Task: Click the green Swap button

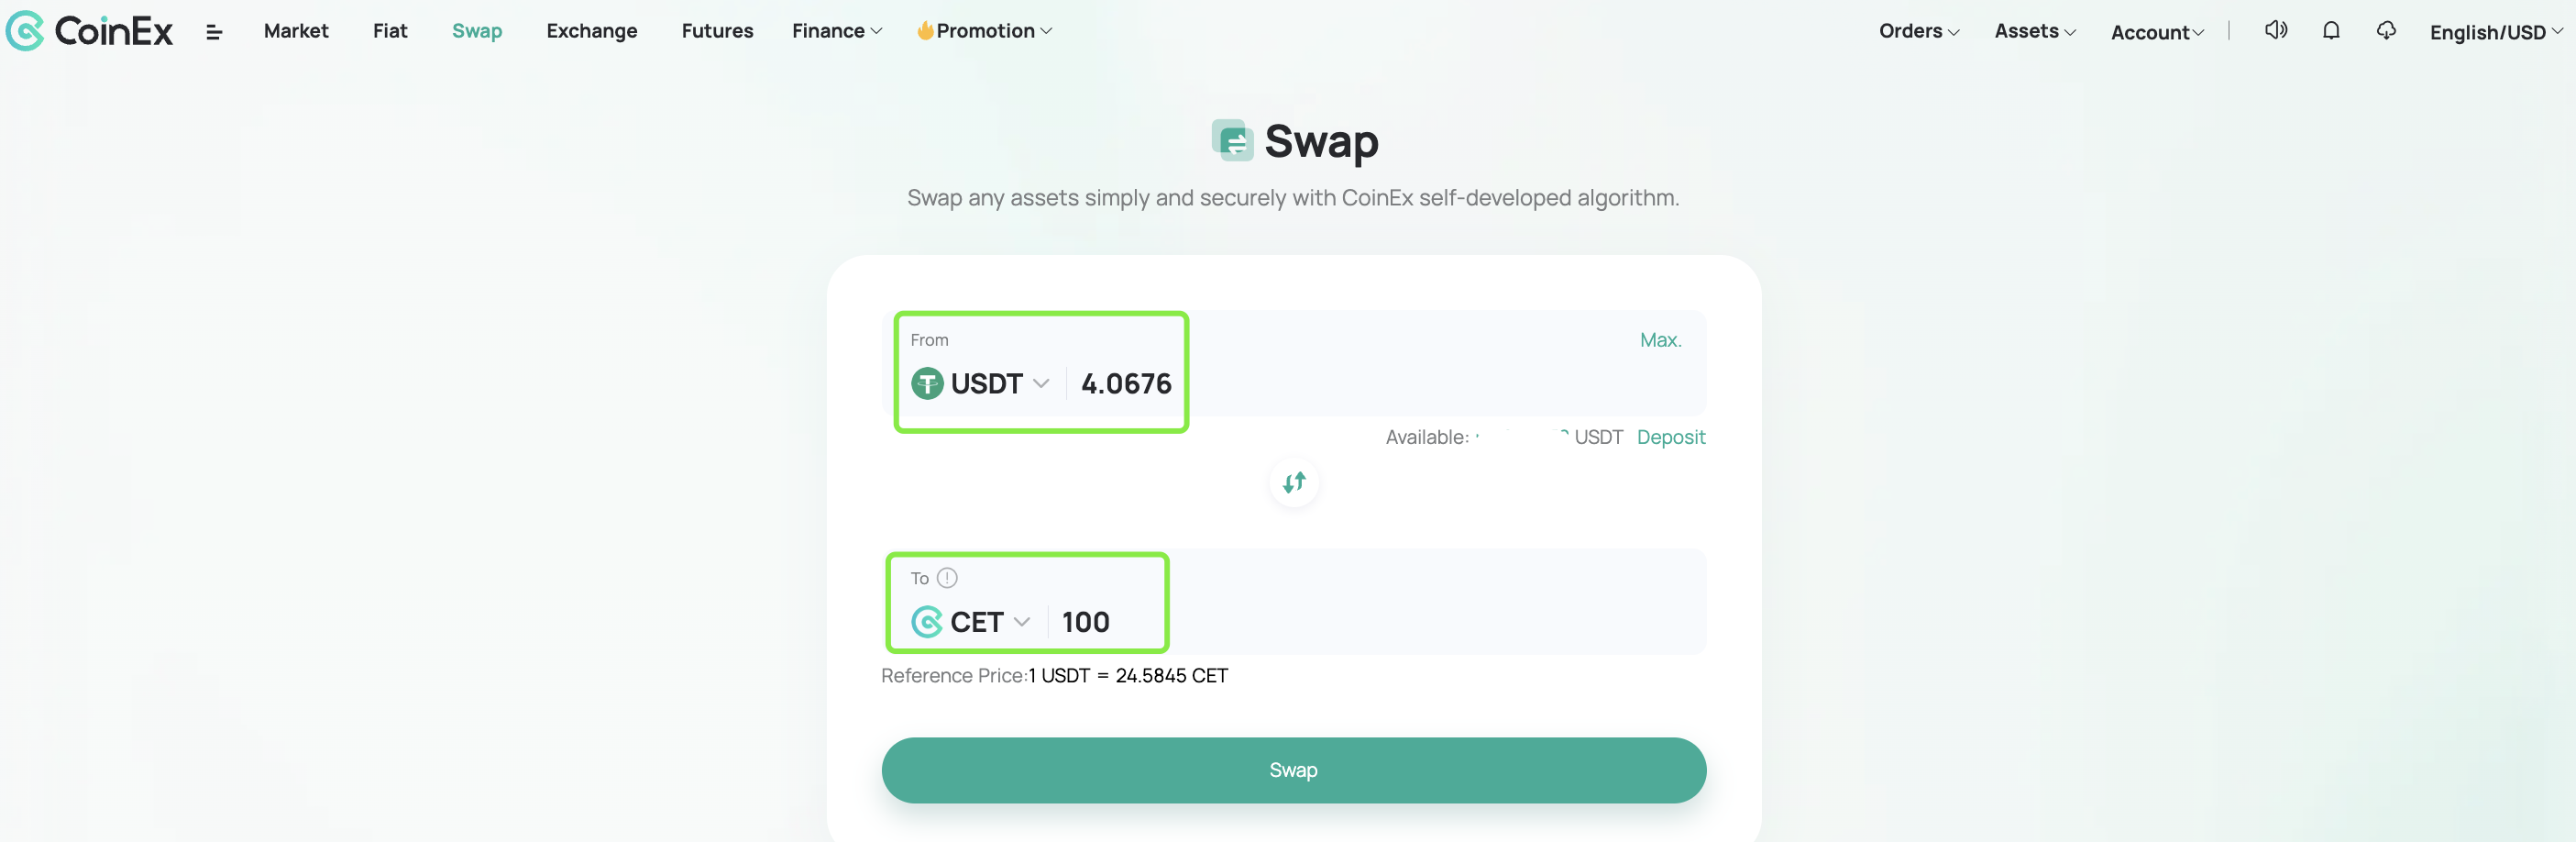Action: coord(1293,770)
